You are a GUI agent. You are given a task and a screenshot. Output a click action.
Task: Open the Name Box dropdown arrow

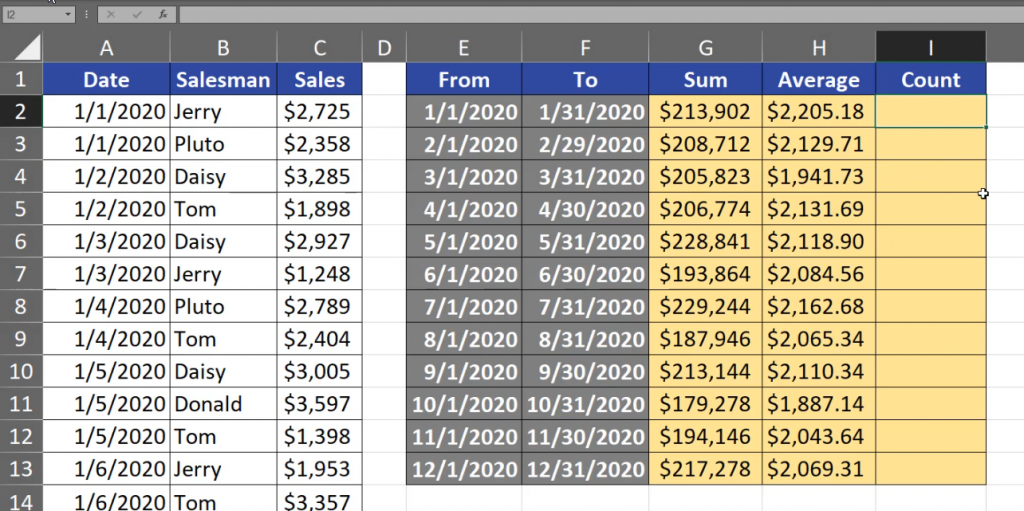click(68, 15)
